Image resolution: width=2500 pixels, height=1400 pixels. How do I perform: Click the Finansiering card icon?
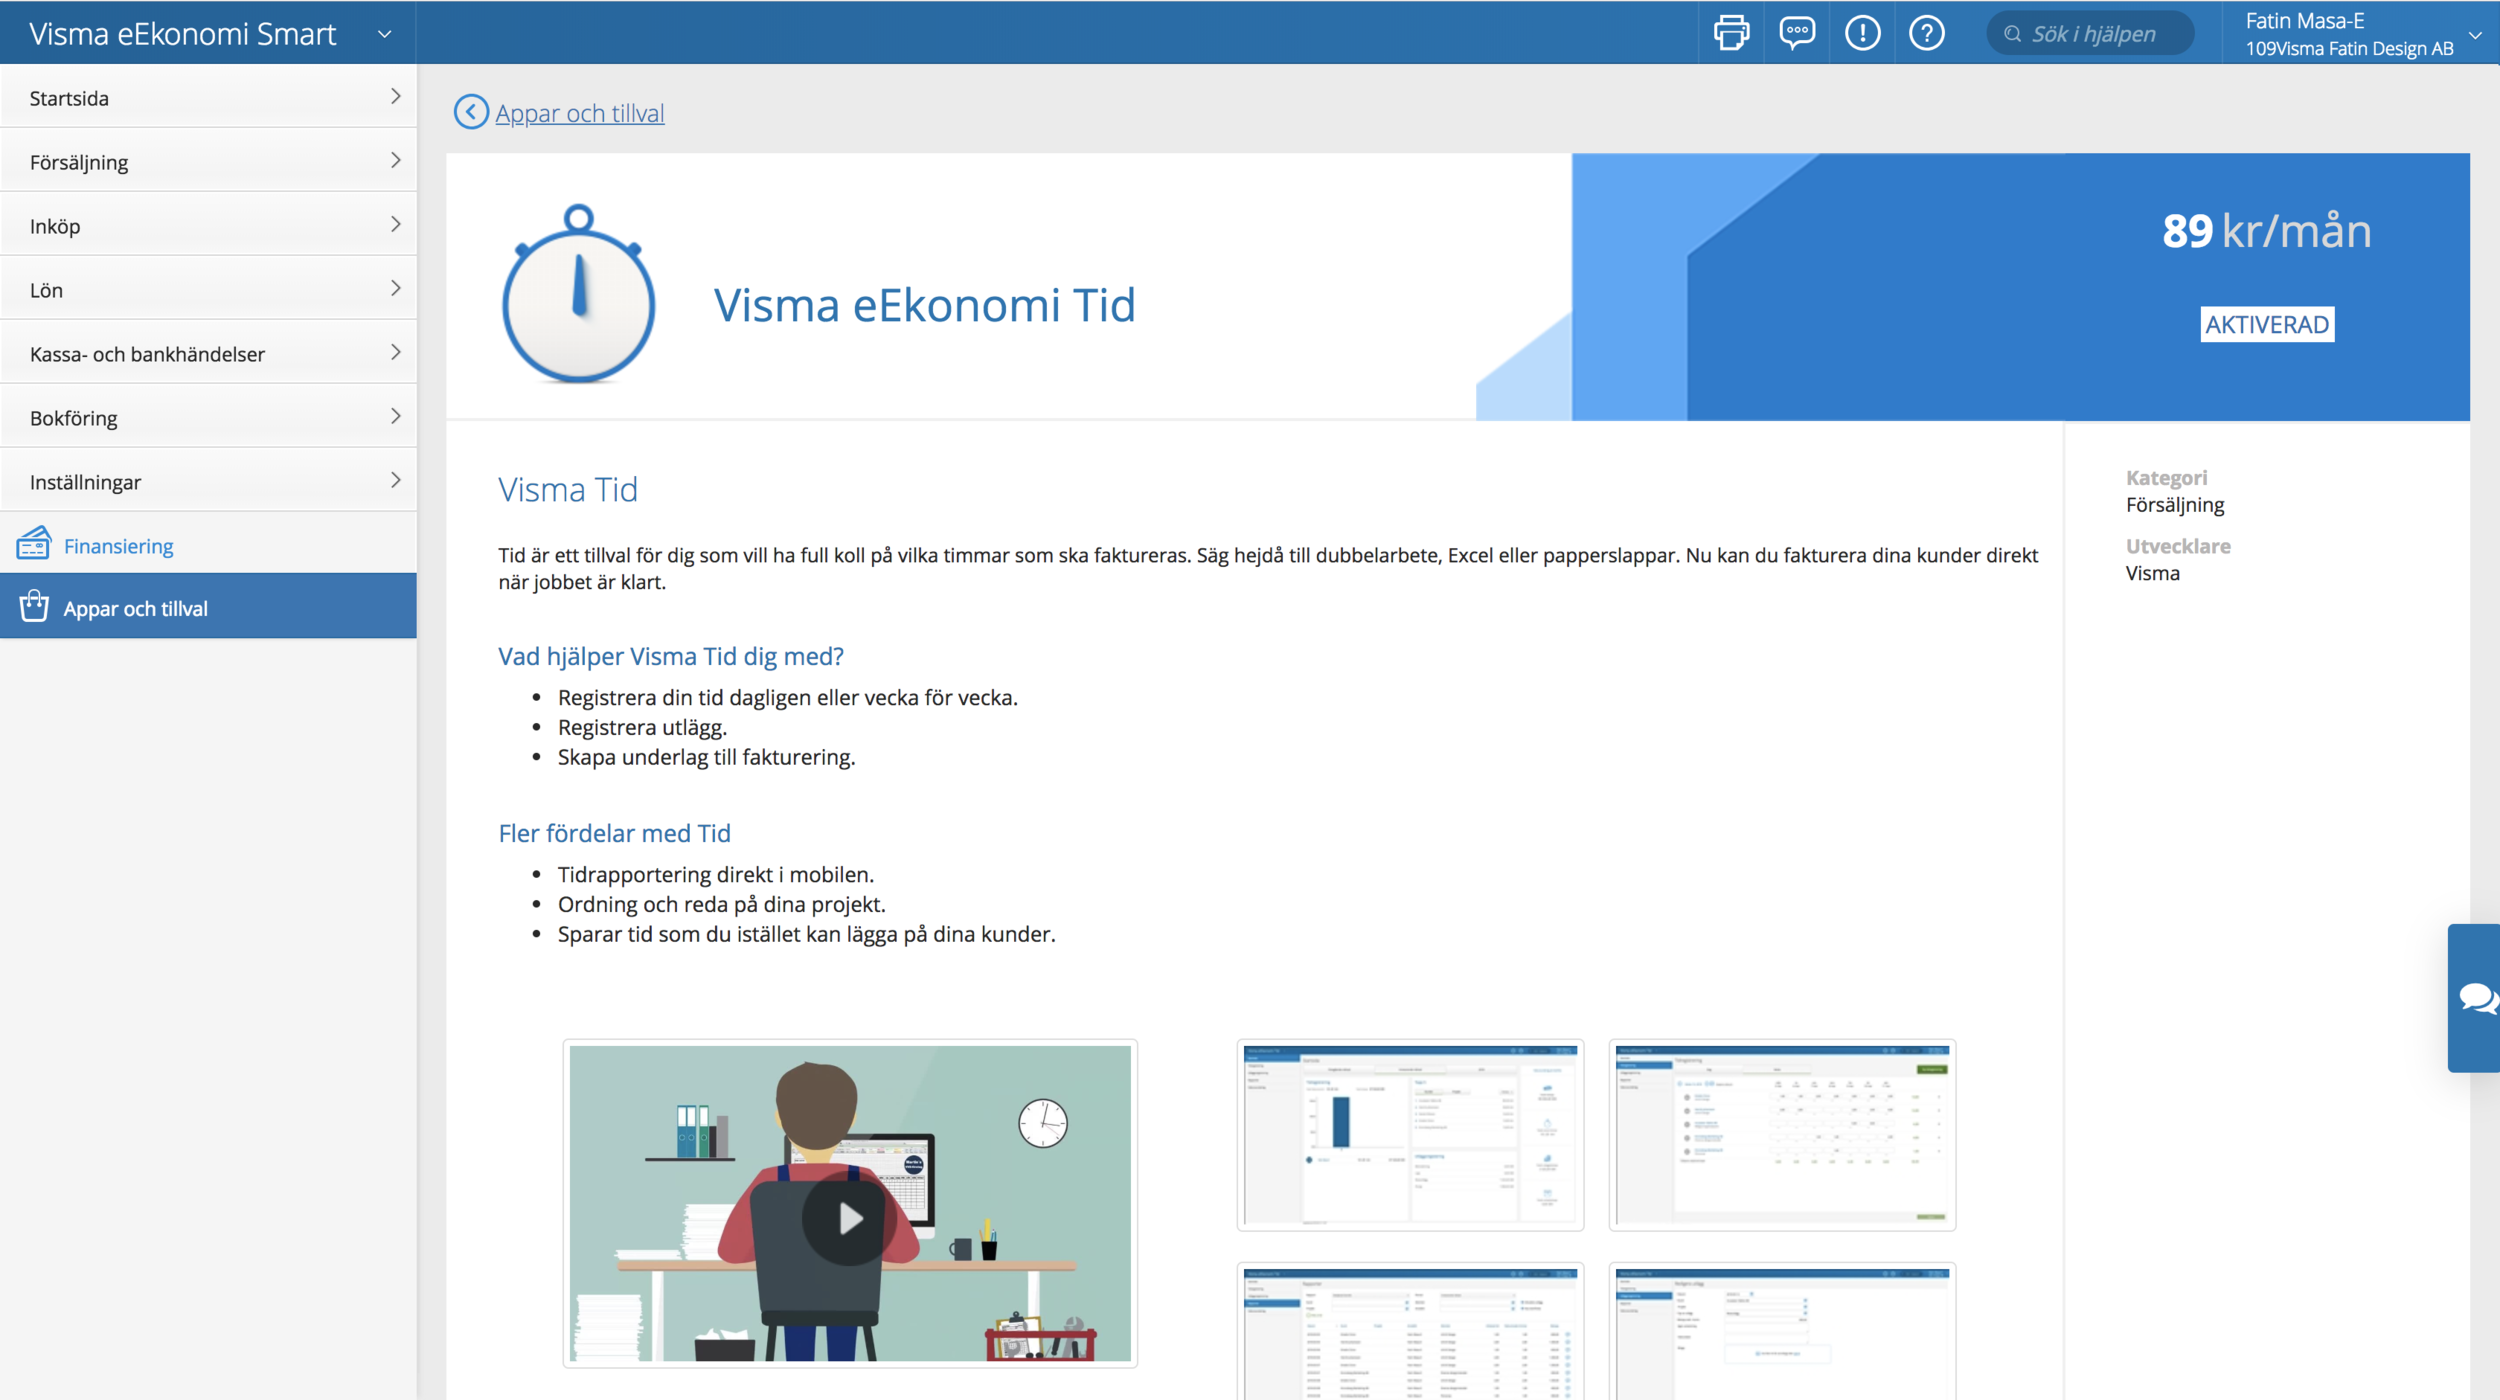[33, 544]
